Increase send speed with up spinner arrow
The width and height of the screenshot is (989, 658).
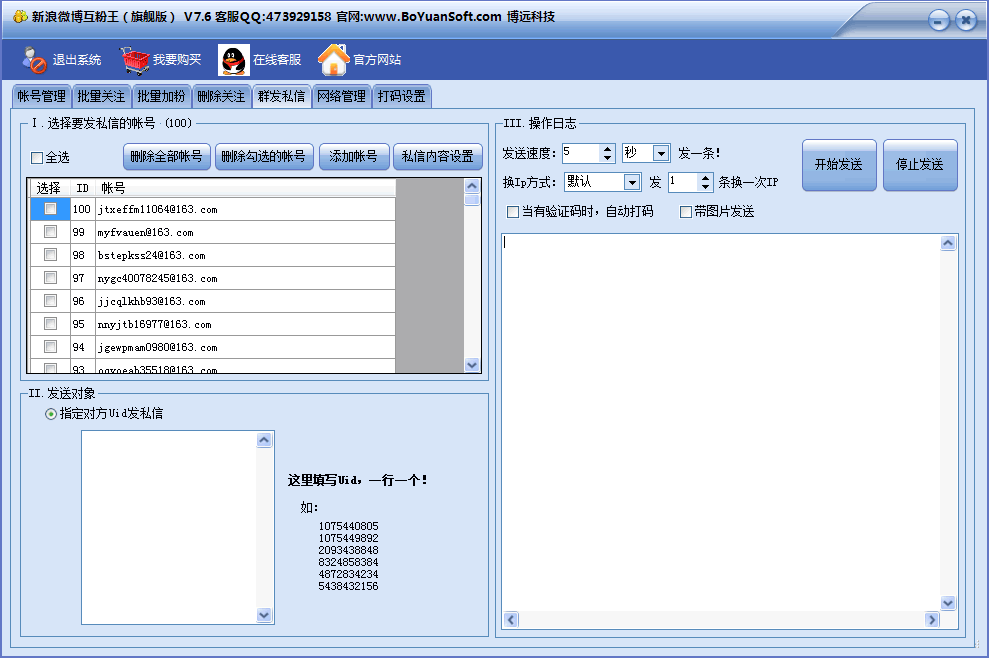pyautogui.click(x=607, y=148)
